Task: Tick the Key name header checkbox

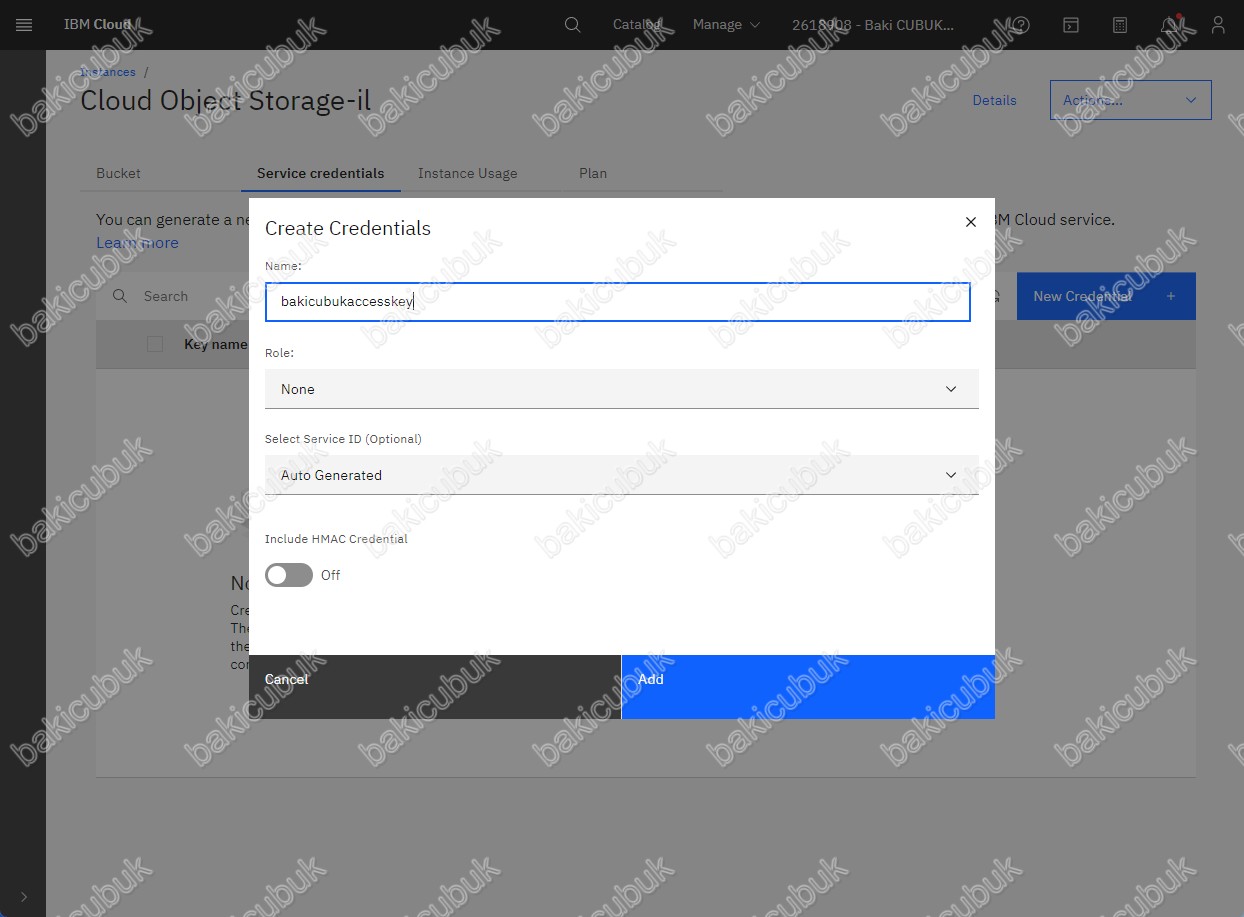Action: click(x=155, y=344)
